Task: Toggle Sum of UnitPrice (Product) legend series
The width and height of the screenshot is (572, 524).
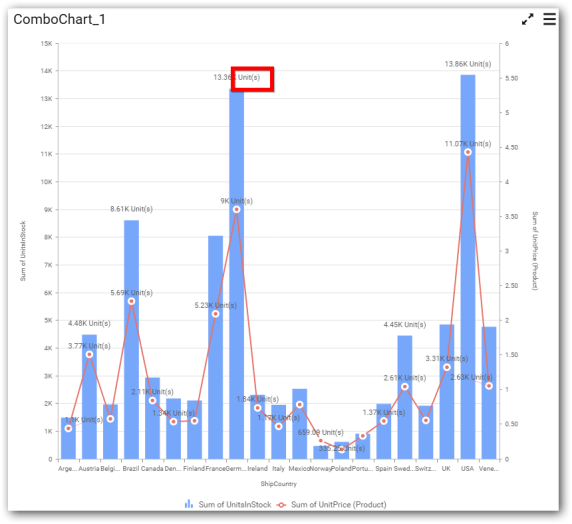Action: click(x=339, y=504)
